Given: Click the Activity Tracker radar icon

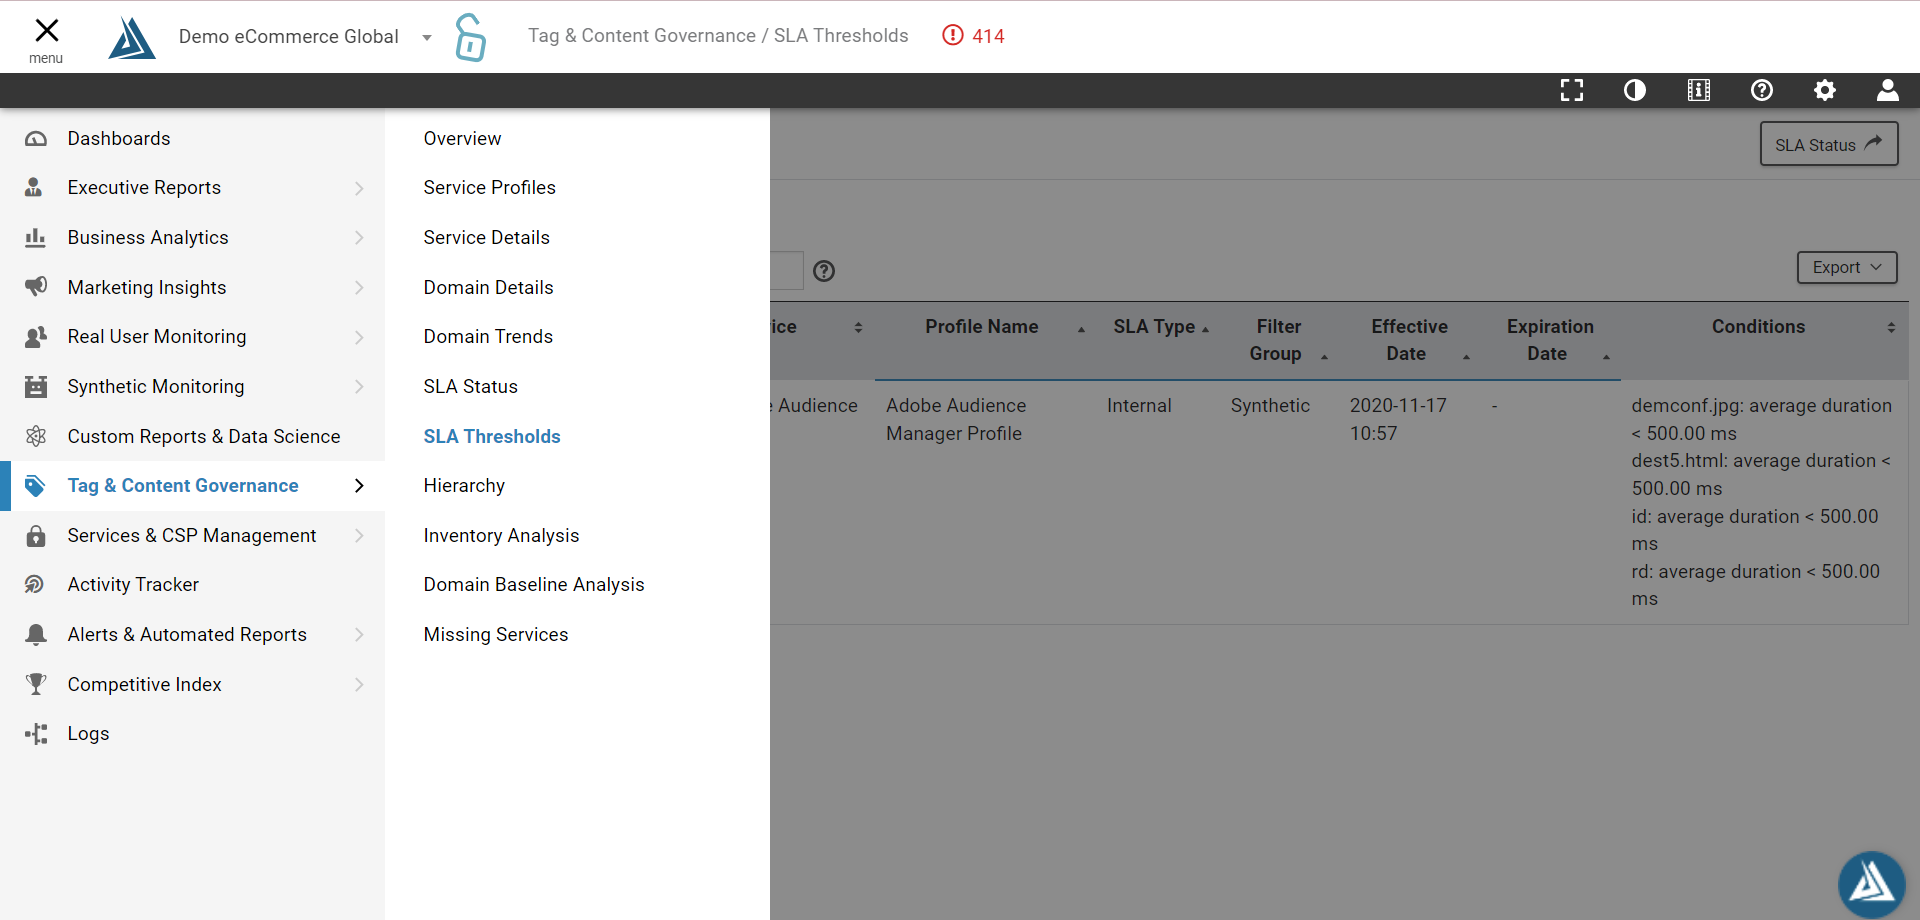Looking at the screenshot, I should pyautogui.click(x=35, y=585).
